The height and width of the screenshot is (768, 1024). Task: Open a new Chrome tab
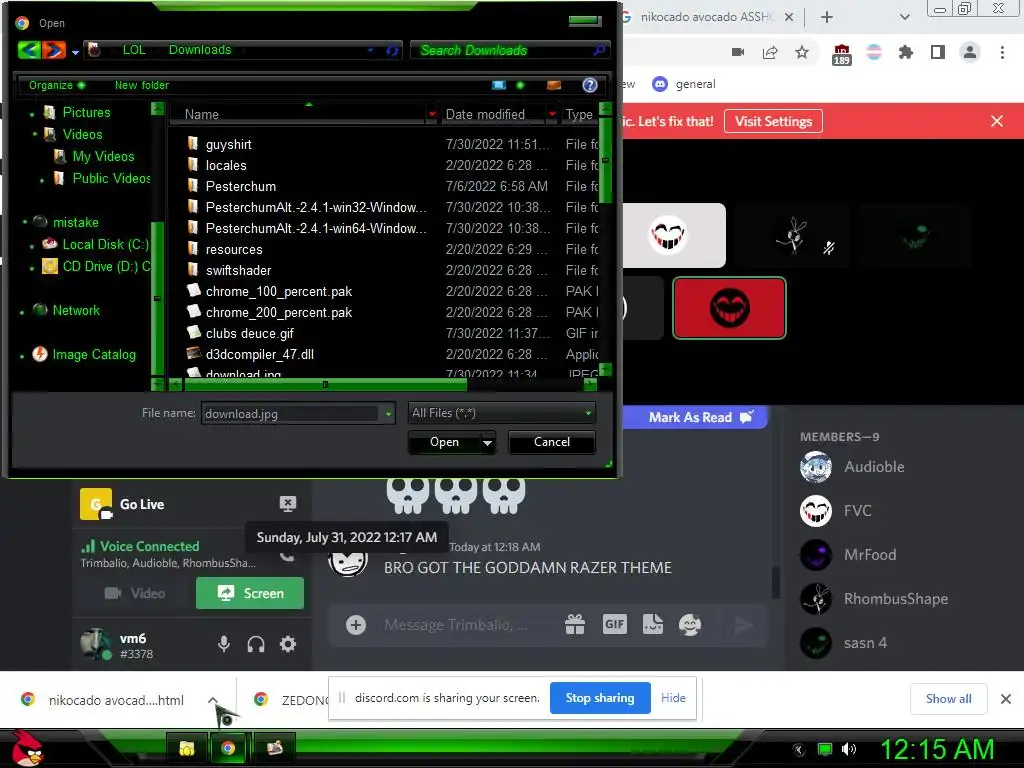(827, 17)
